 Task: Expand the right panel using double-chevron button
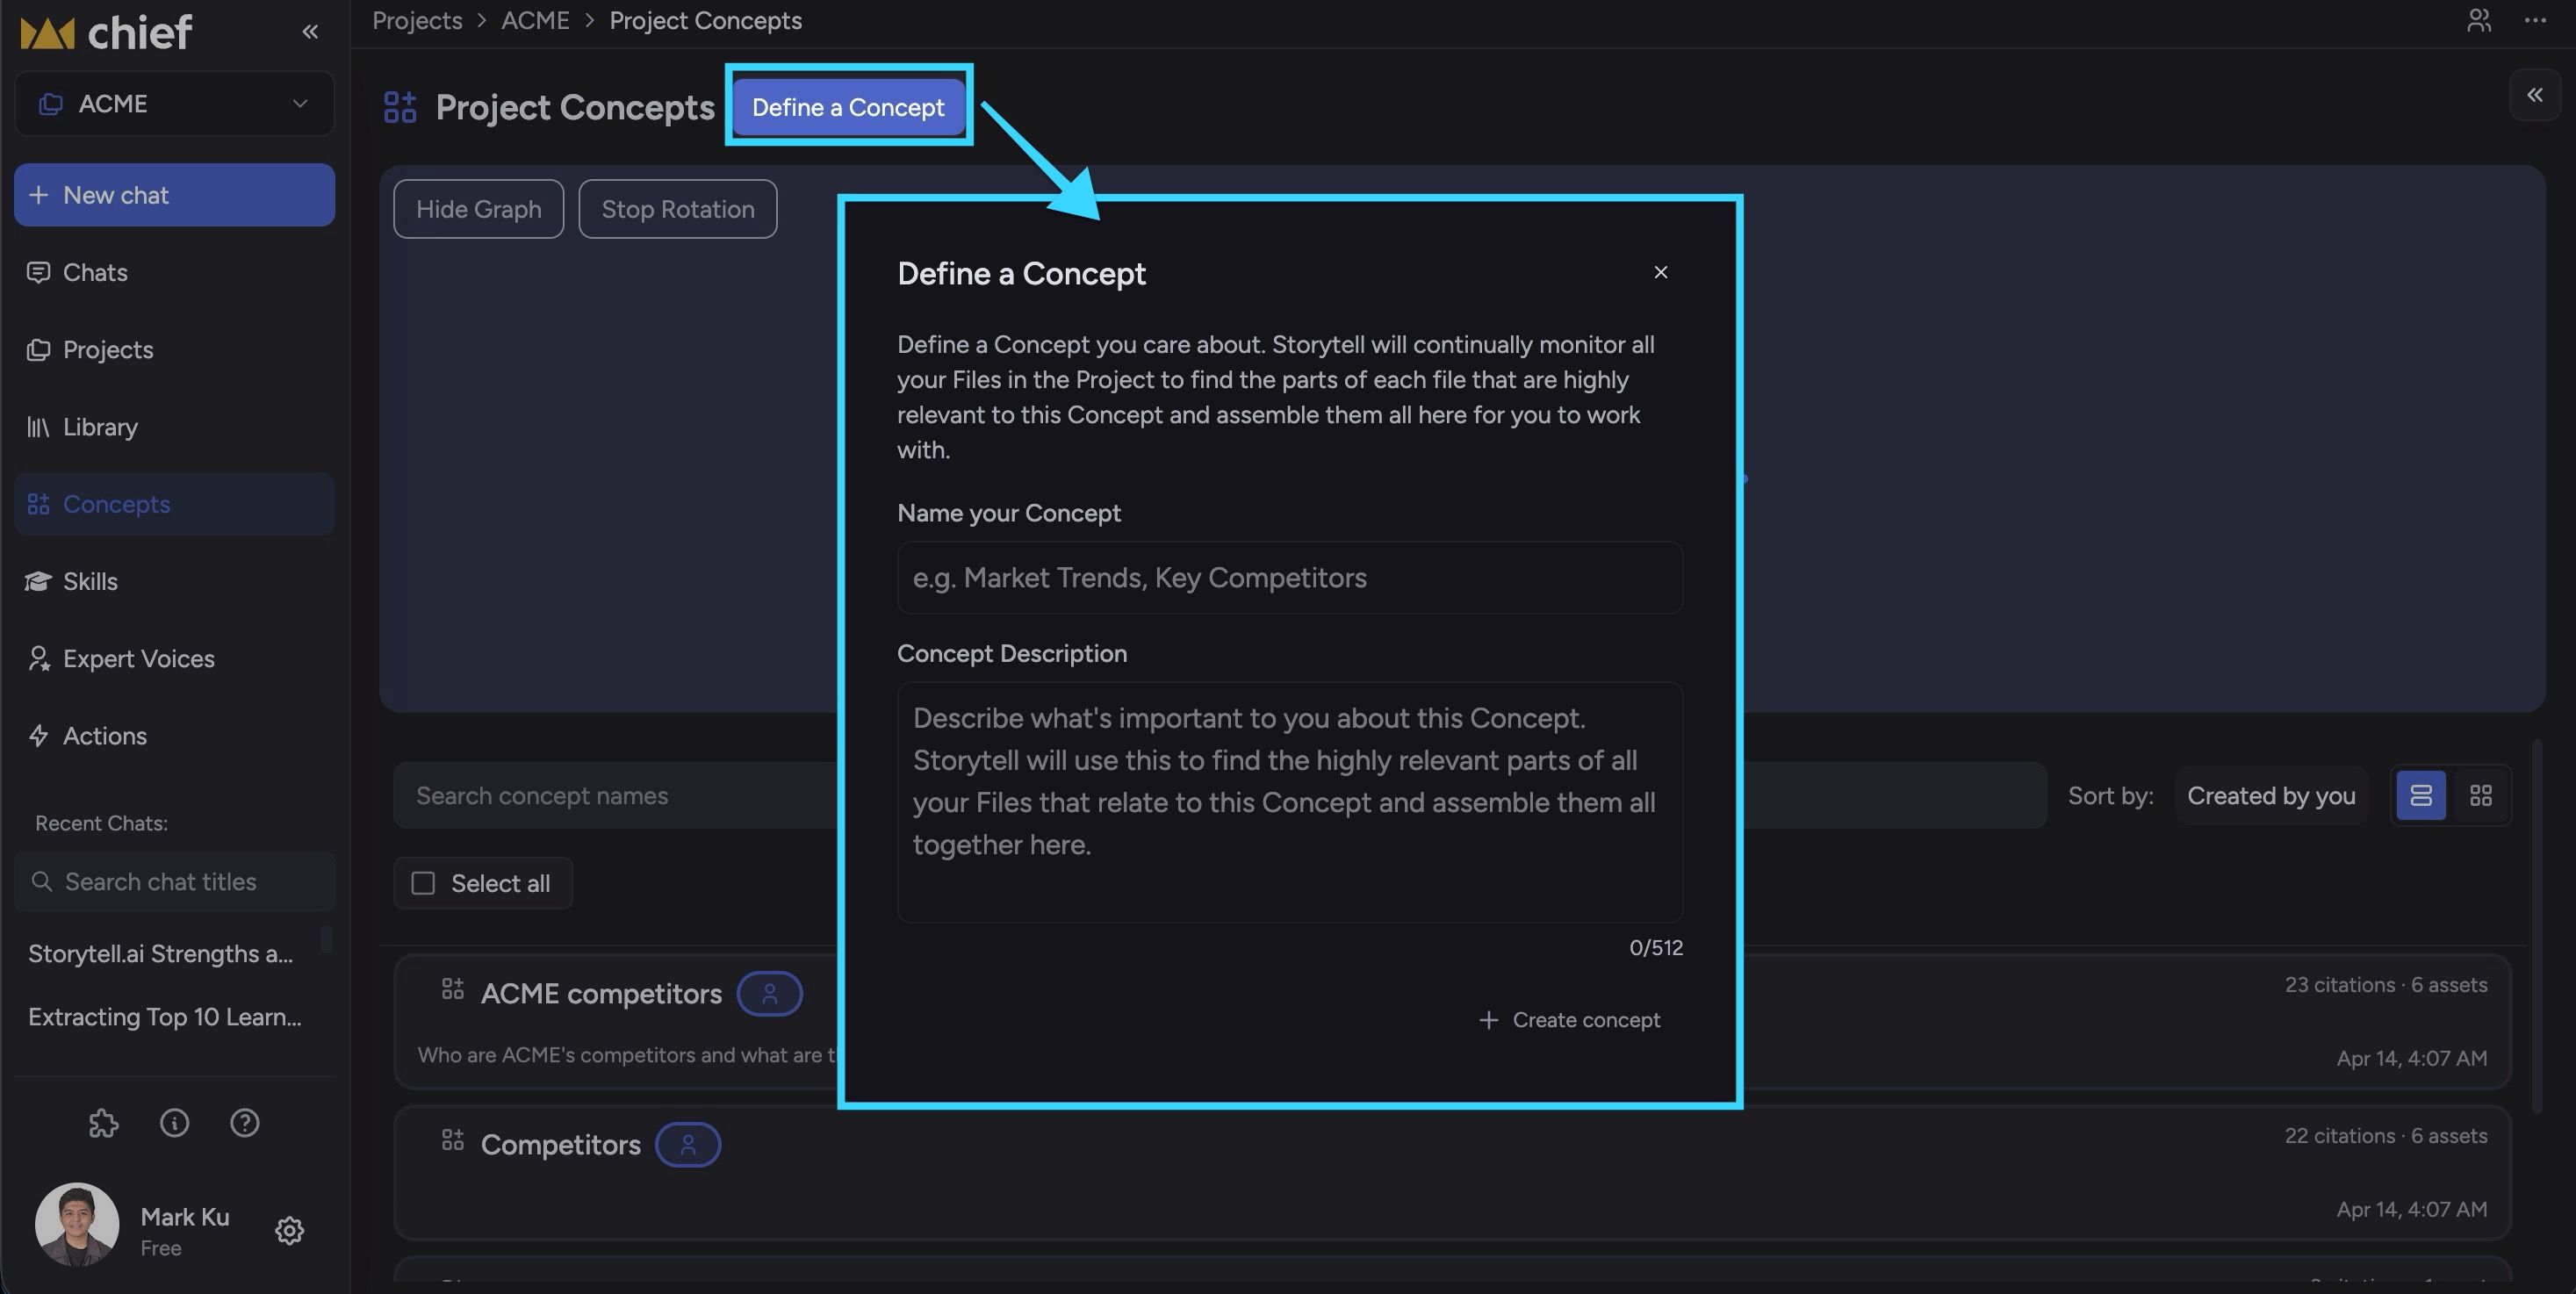click(x=2535, y=95)
